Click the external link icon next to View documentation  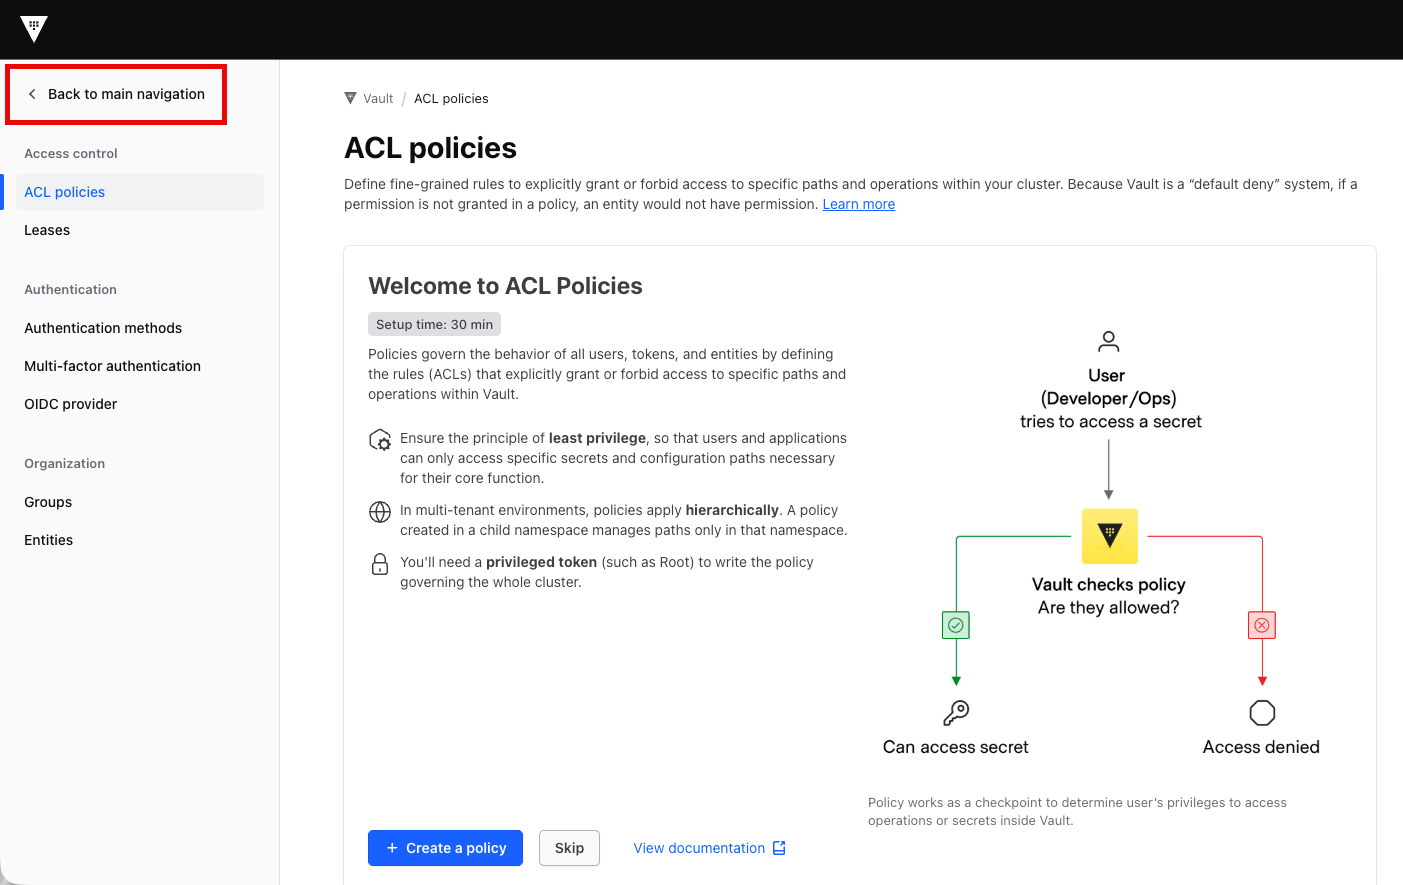point(780,848)
